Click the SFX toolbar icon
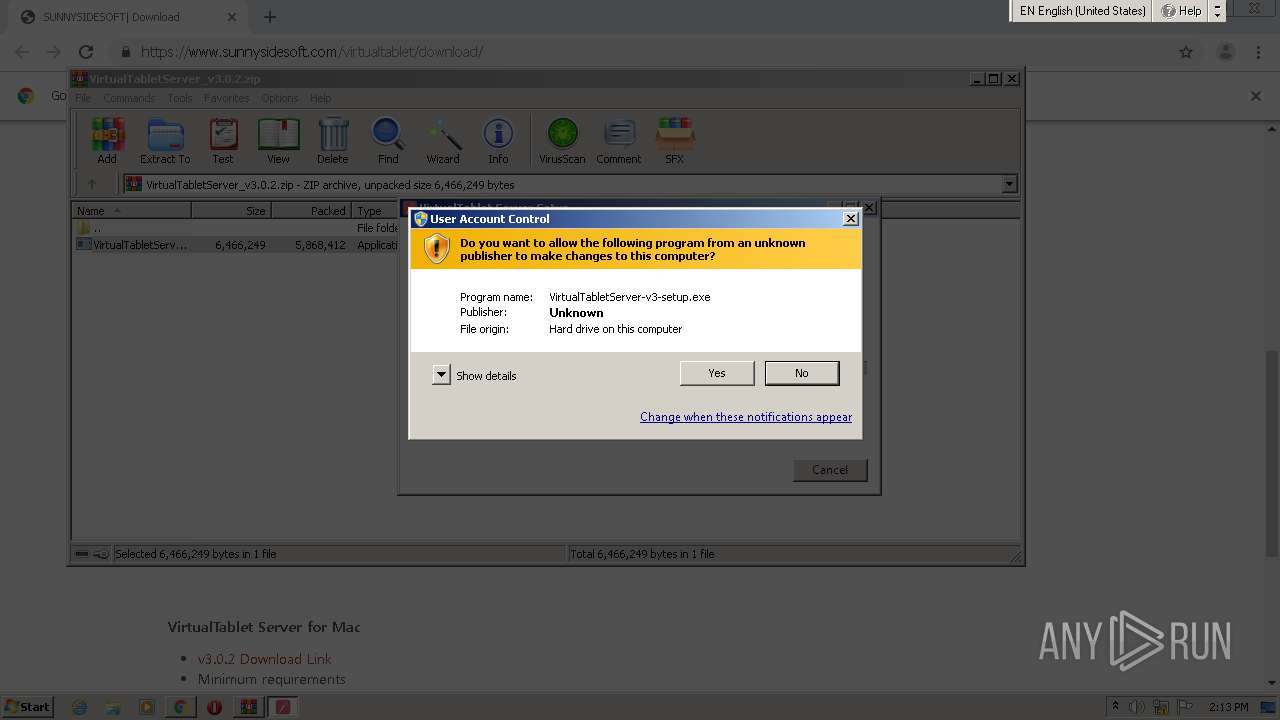Viewport: 1280px width, 720px height. click(x=675, y=141)
